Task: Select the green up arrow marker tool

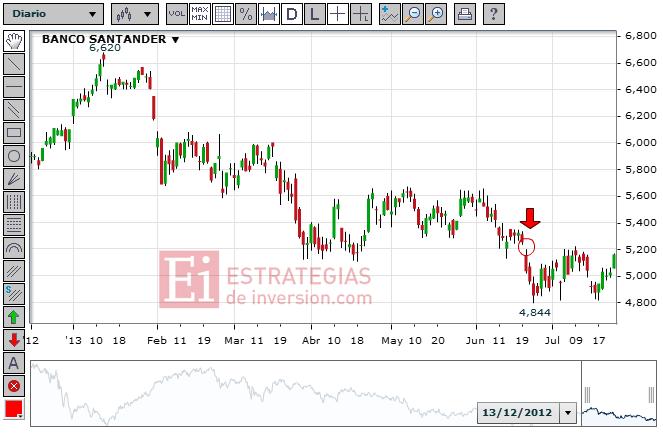Action: (x=14, y=317)
